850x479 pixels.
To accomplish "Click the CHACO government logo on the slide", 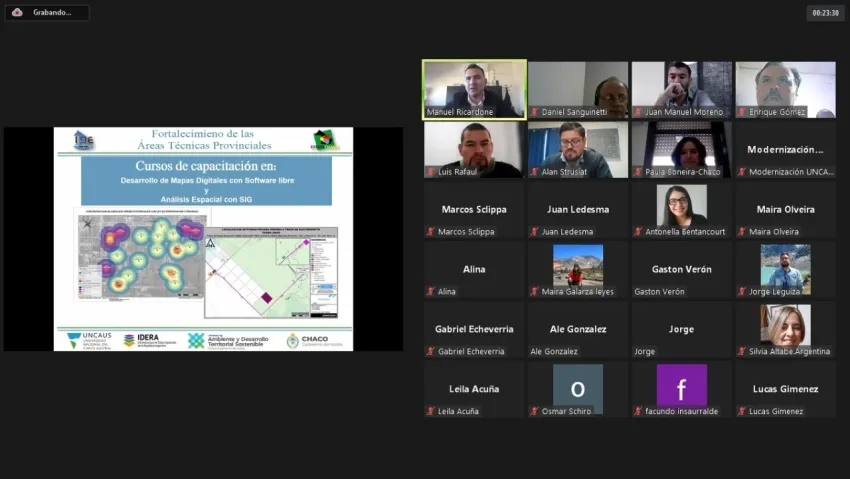I will click(x=314, y=340).
